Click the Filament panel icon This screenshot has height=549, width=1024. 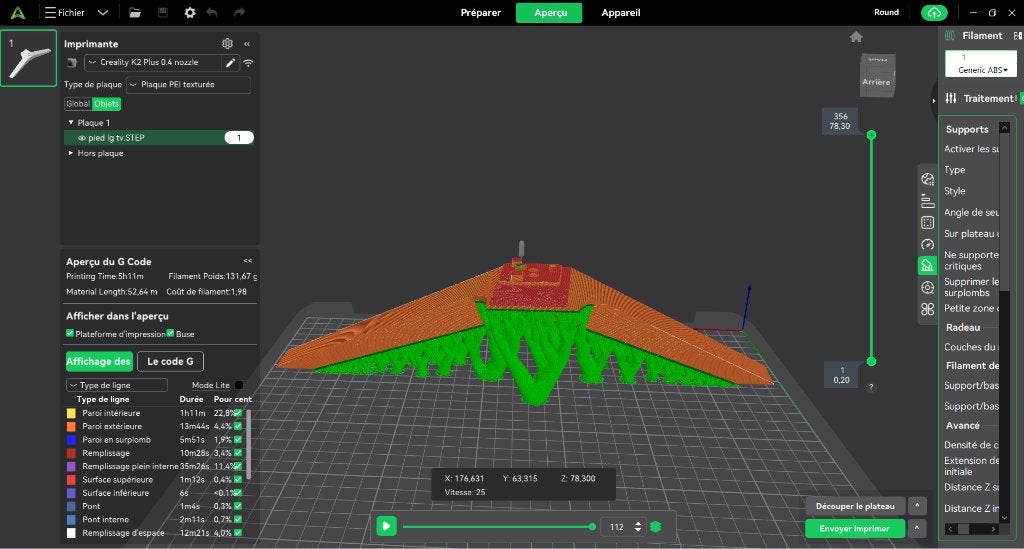(950, 36)
